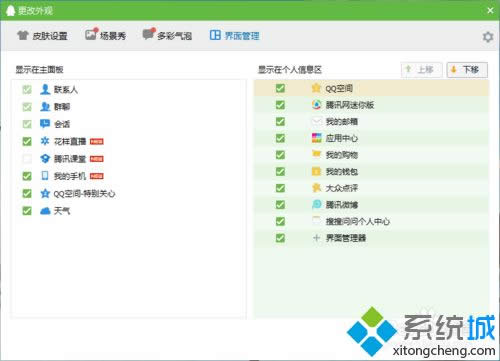Viewport: 500px width, 361px height.
Task: Click the 花样直播 flower icon
Action: pyautogui.click(x=45, y=141)
